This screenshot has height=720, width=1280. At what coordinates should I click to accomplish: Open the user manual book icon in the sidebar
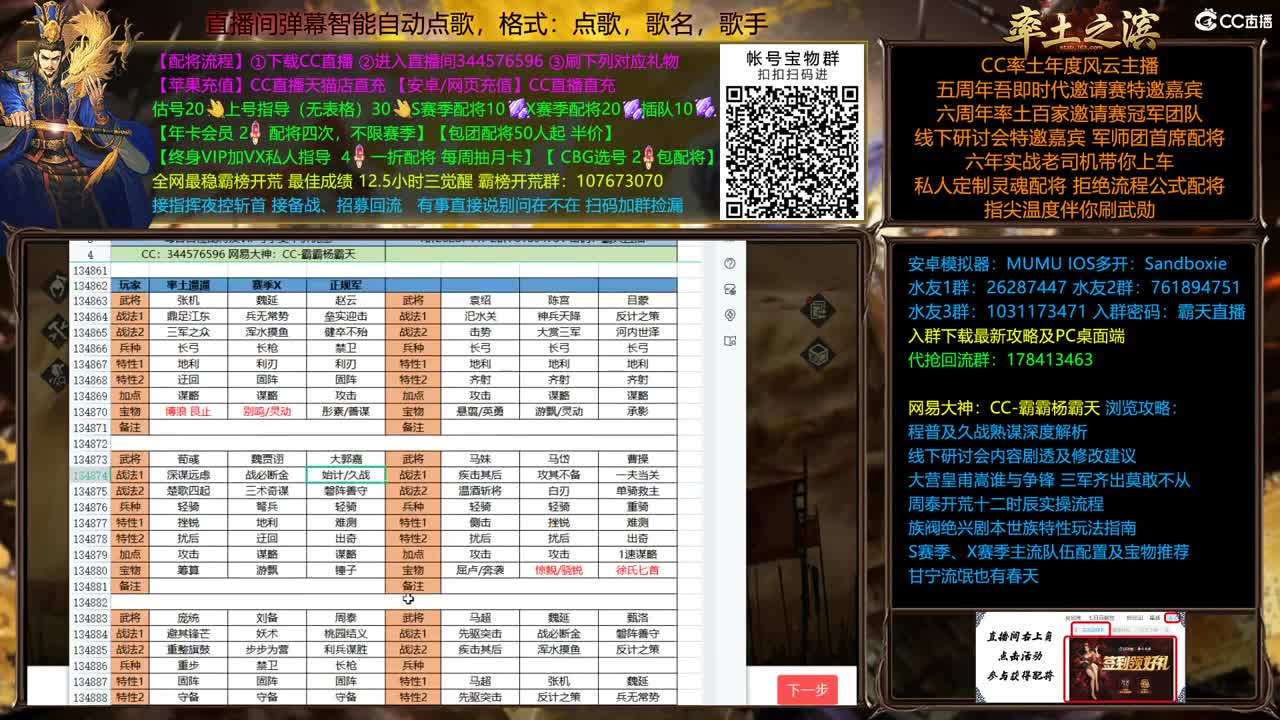click(x=731, y=341)
